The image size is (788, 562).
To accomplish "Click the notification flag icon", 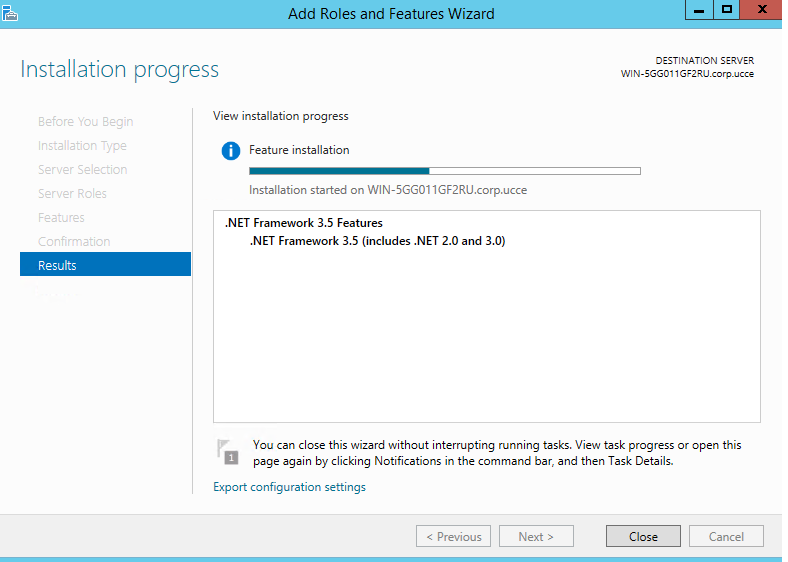I will (x=228, y=451).
